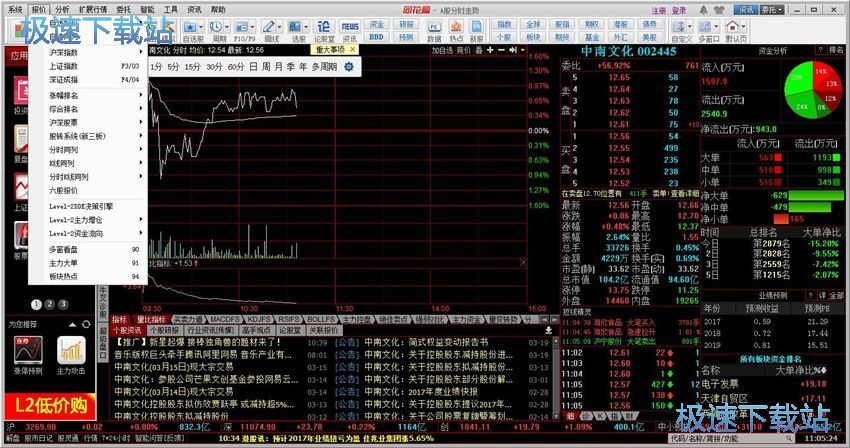The width and height of the screenshot is (850, 448).
Task: Close the 量比指标 sub-chart panel
Action: [x=523, y=263]
